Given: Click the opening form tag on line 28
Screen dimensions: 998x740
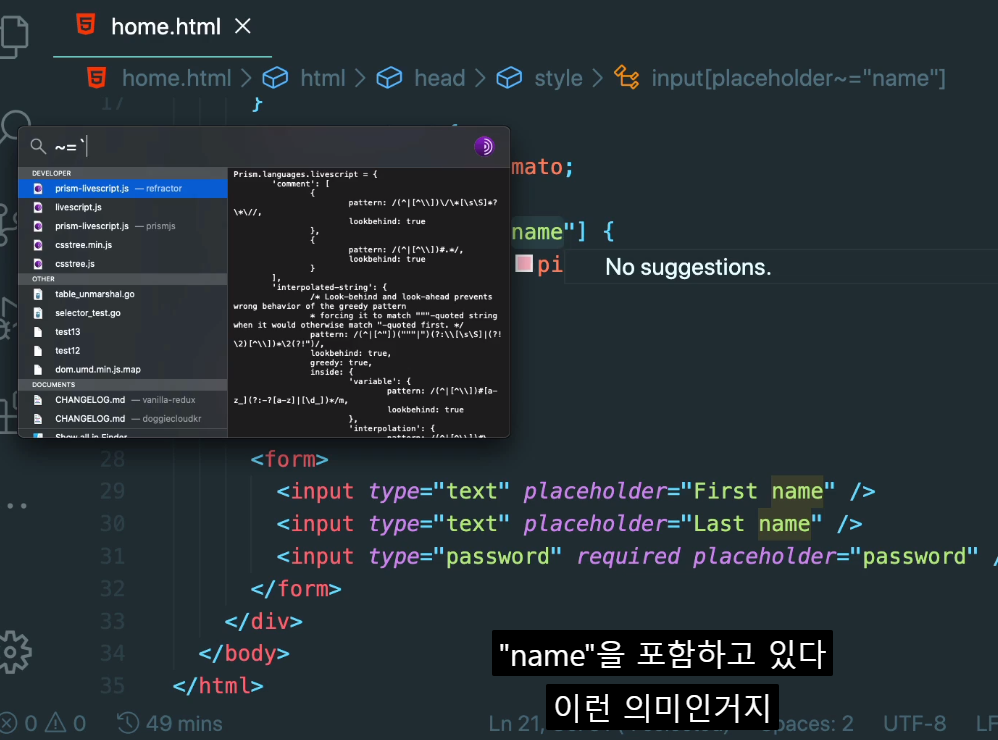Looking at the screenshot, I should tap(290, 459).
